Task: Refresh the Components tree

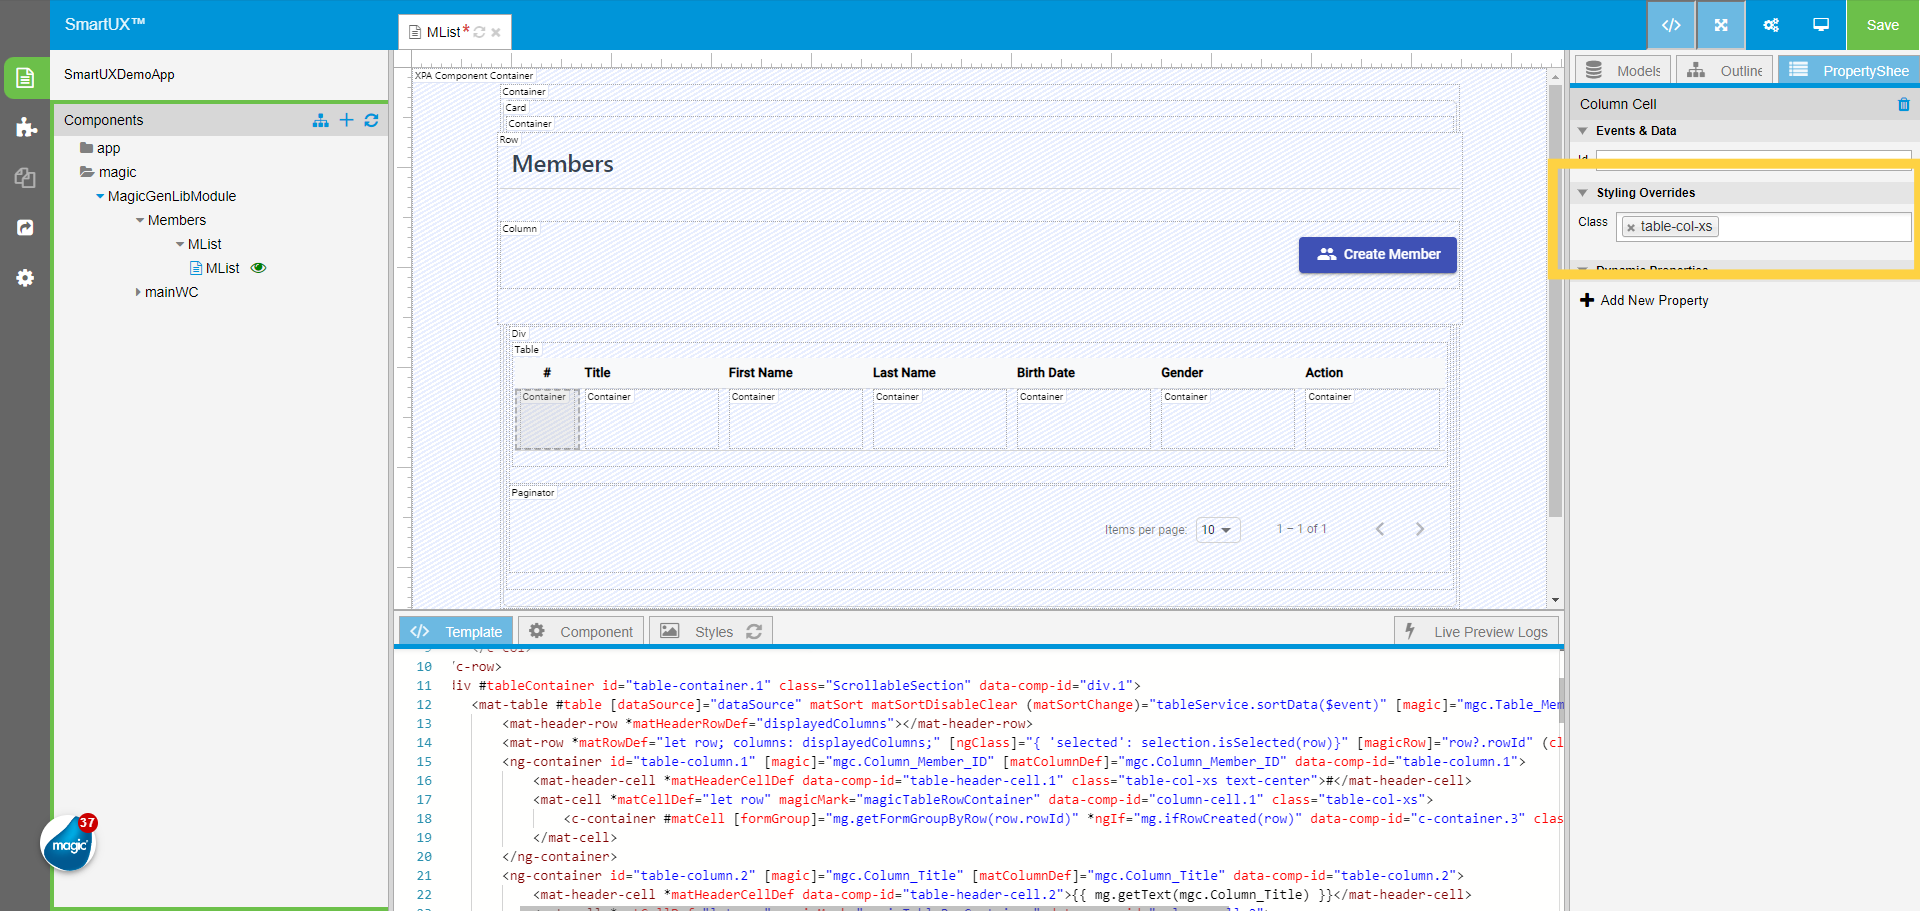Action: [x=371, y=120]
